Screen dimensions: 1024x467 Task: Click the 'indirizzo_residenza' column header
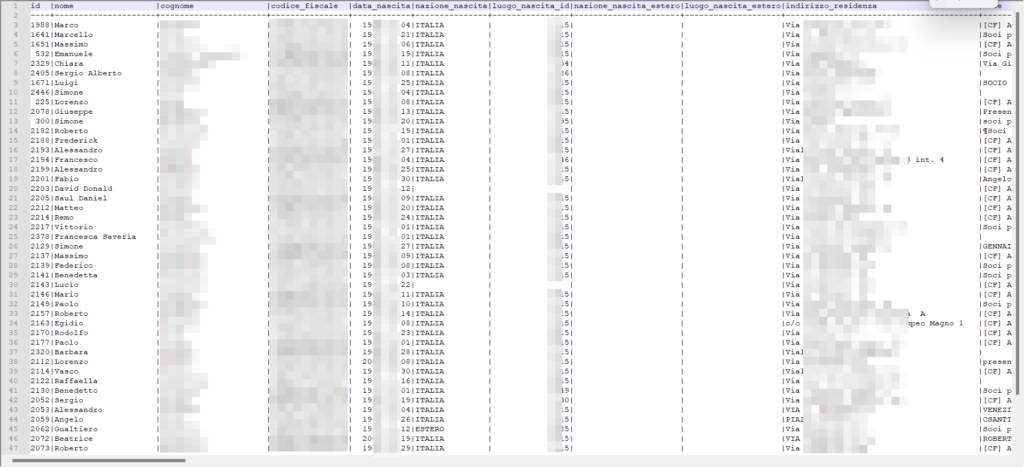832,6
